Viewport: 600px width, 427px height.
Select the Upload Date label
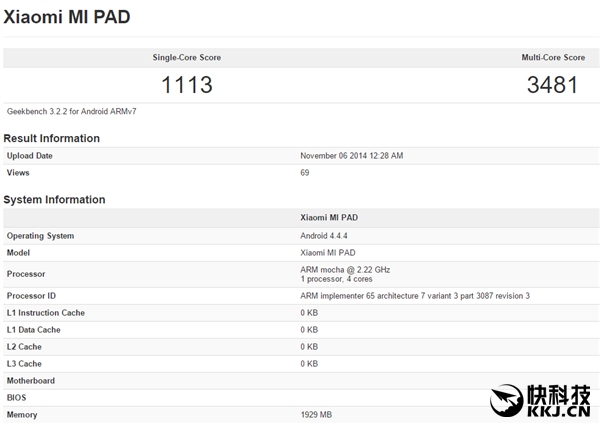[x=29, y=156]
